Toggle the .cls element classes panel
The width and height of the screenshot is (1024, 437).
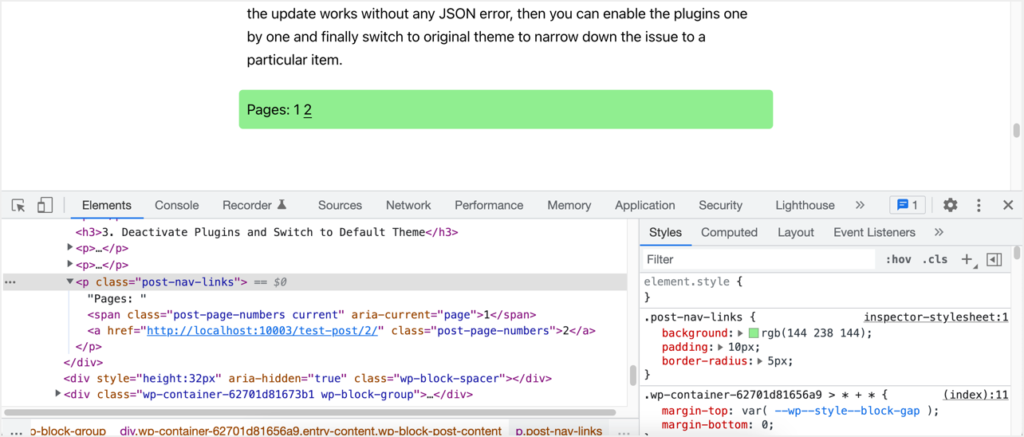point(936,259)
